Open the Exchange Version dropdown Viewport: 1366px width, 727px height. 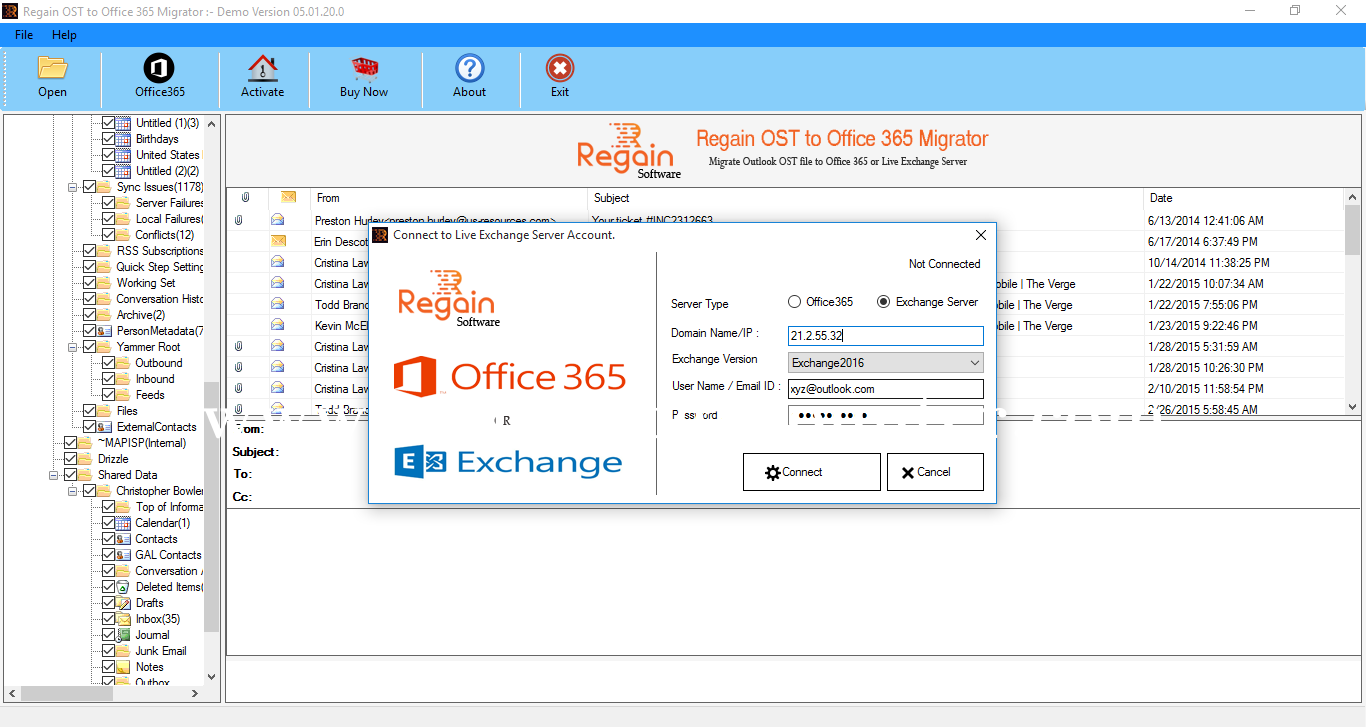(885, 363)
